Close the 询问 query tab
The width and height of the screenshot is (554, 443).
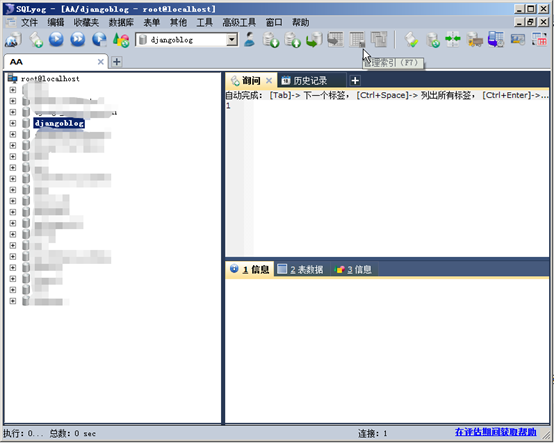[x=269, y=81]
